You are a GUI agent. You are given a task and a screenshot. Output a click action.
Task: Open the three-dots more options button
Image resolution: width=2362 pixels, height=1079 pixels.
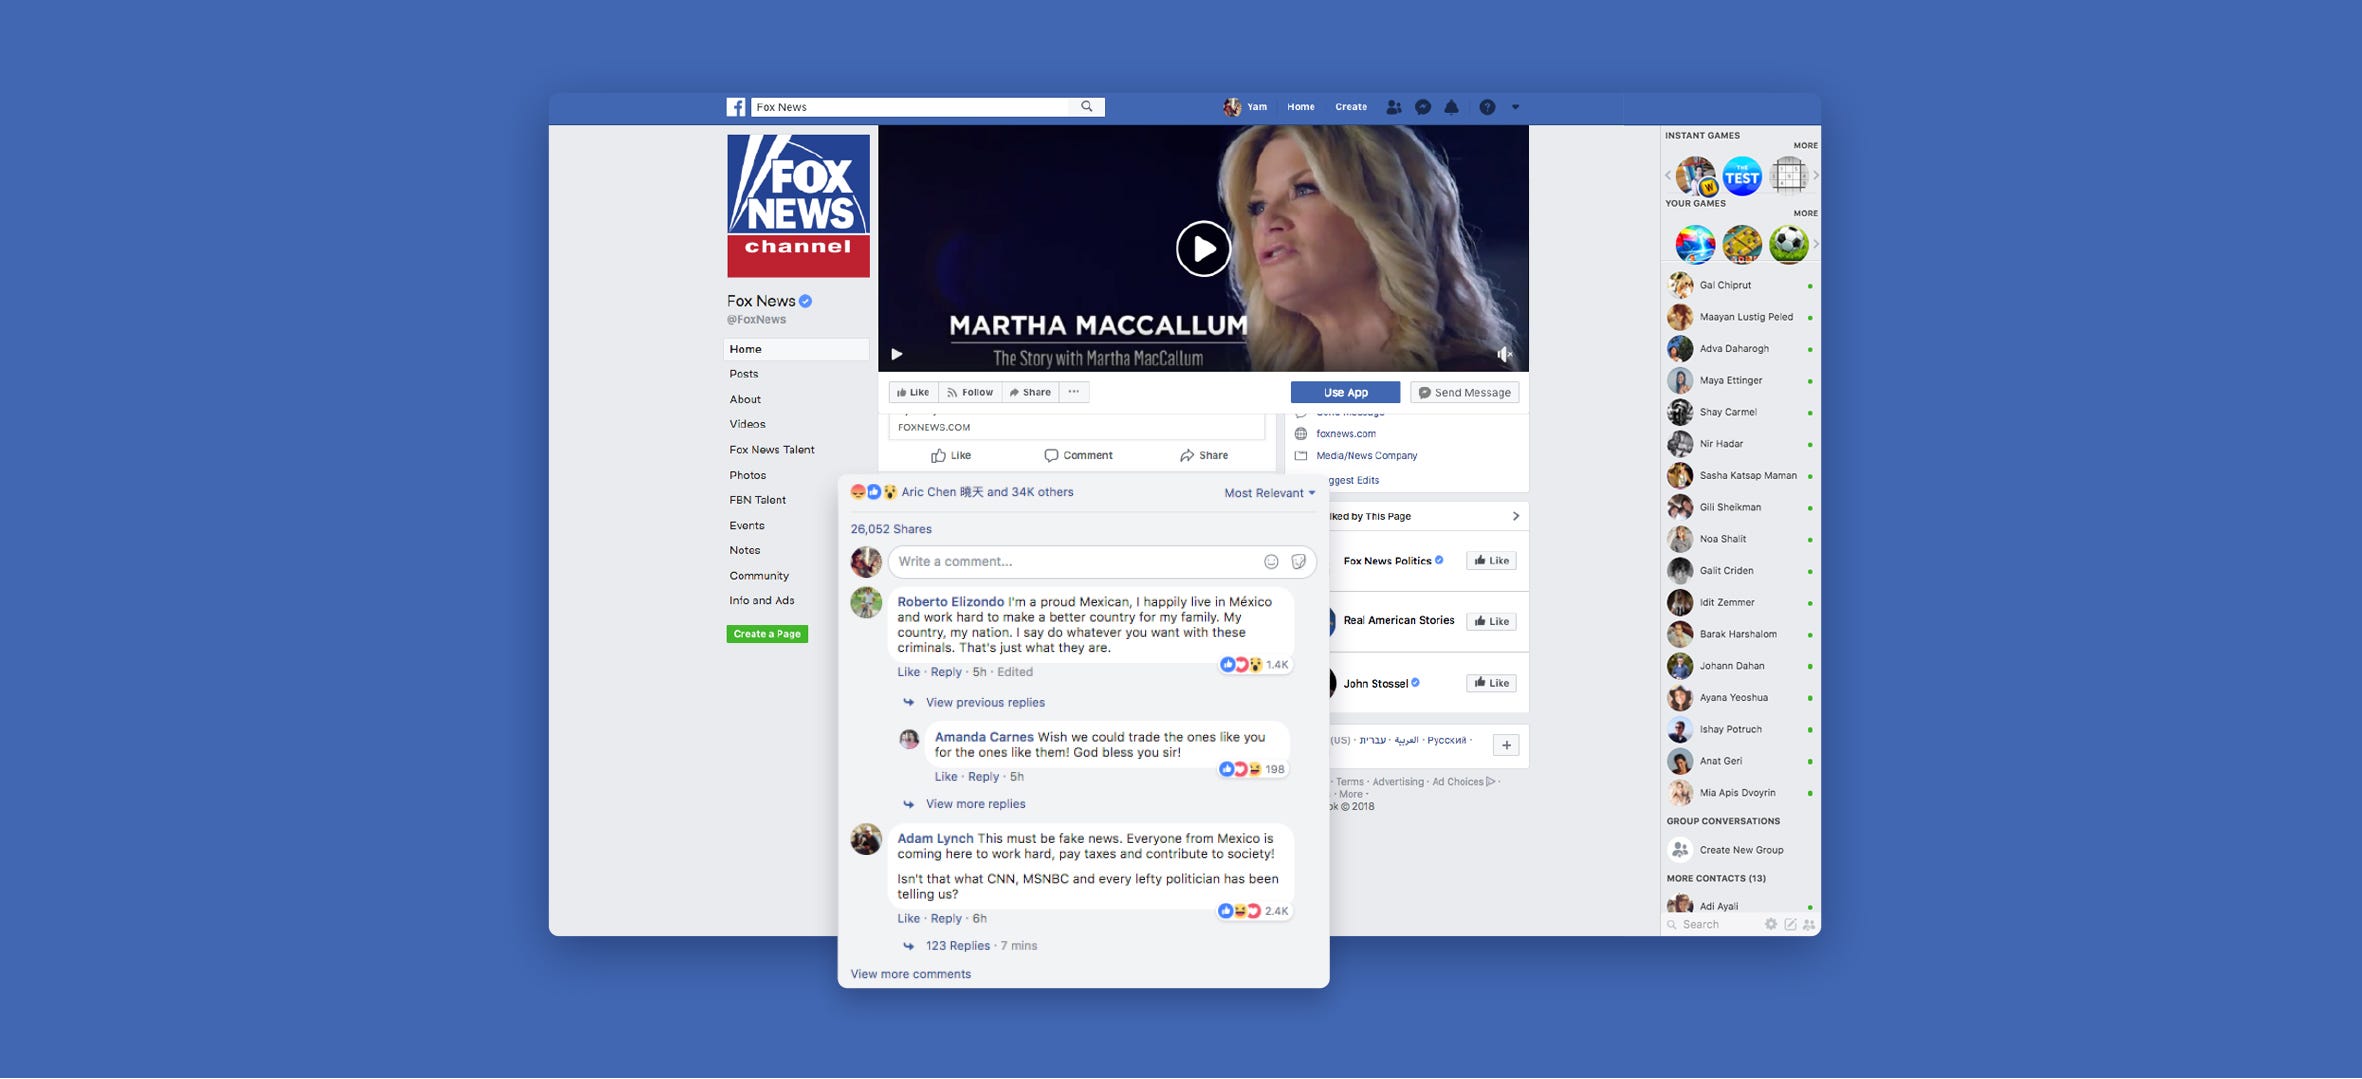[x=1074, y=392]
